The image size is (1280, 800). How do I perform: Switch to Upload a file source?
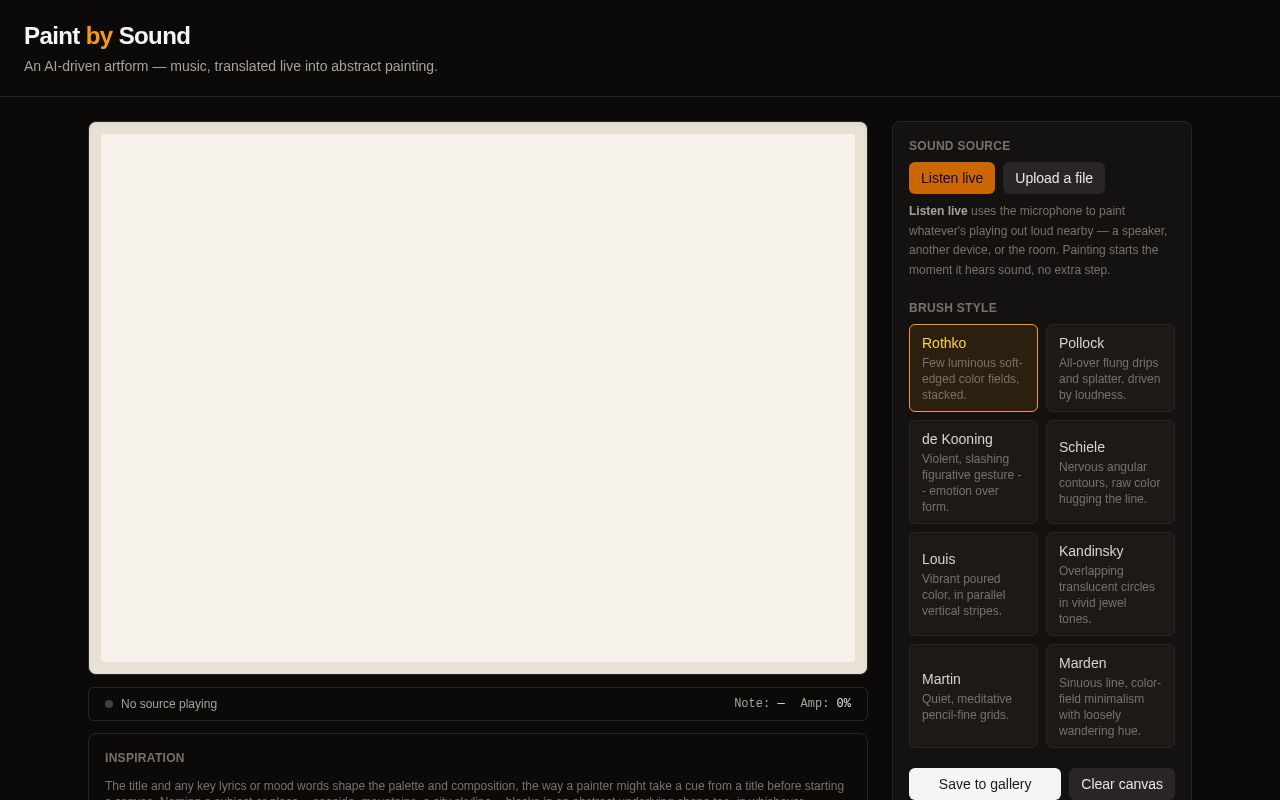point(1054,178)
